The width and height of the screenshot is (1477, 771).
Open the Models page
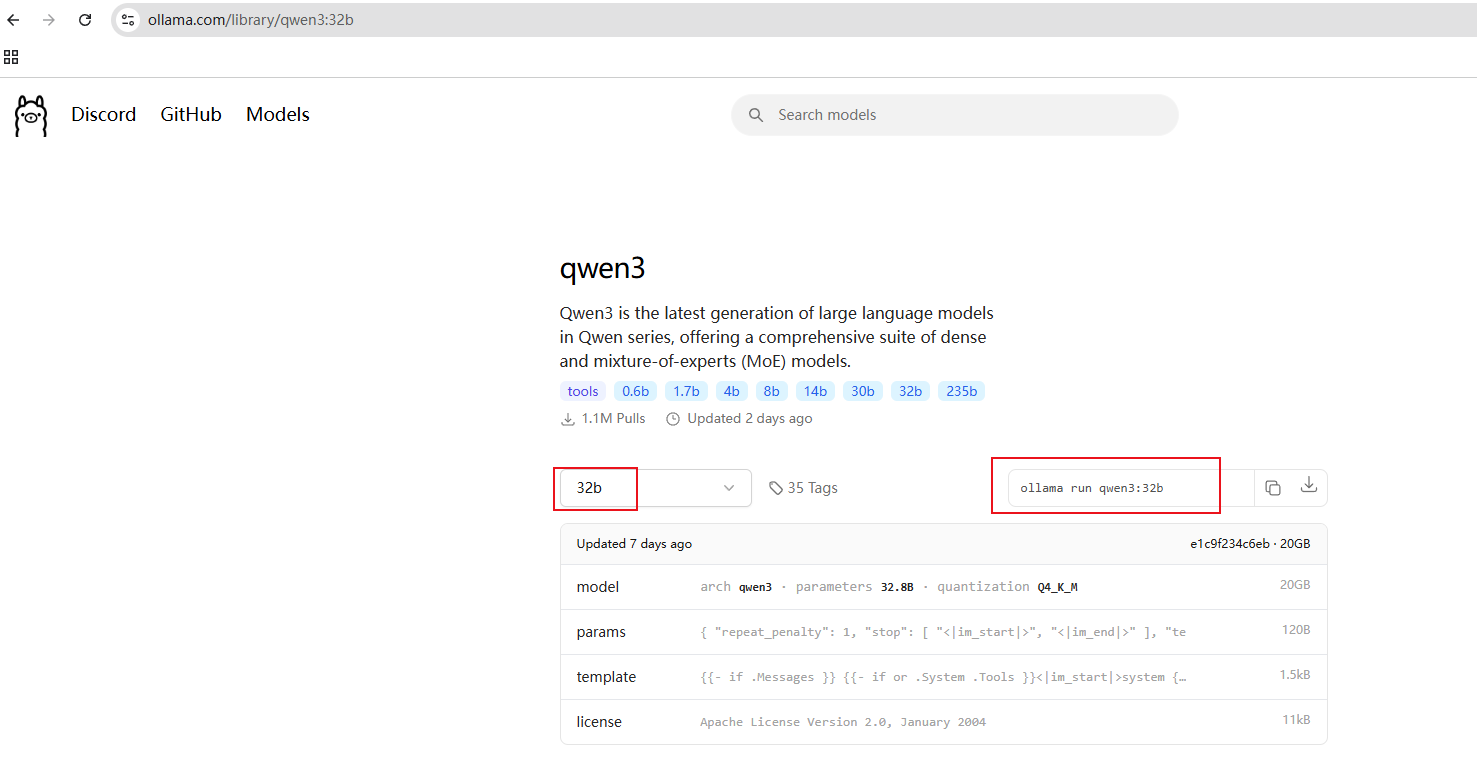[x=278, y=115]
